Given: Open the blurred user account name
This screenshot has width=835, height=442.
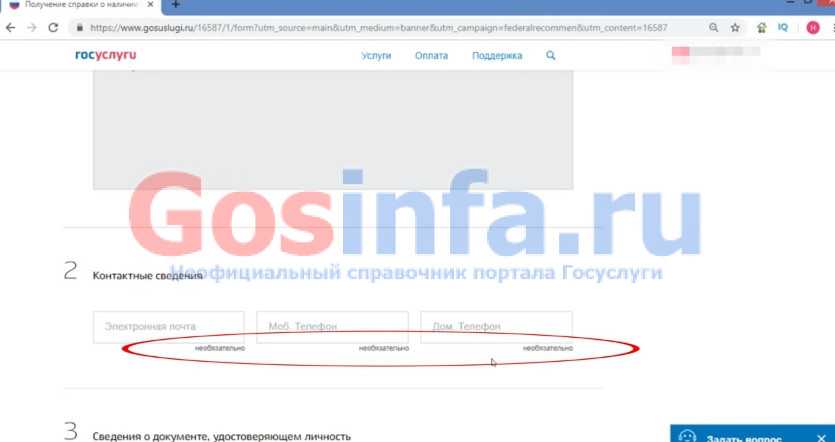Looking at the screenshot, I should coord(716,55).
